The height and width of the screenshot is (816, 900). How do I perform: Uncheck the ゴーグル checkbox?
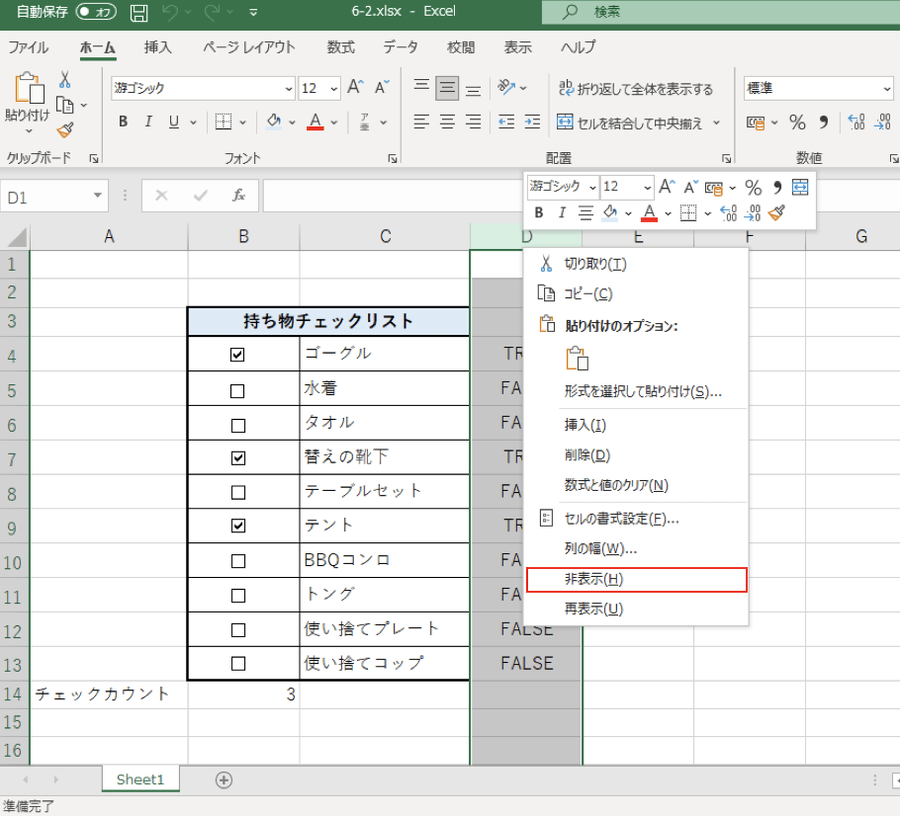(x=238, y=354)
